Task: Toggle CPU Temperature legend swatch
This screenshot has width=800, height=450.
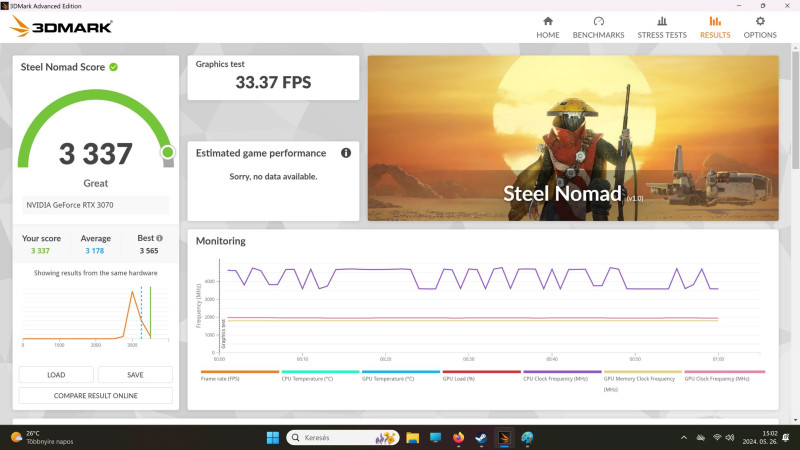Action: tap(320, 372)
